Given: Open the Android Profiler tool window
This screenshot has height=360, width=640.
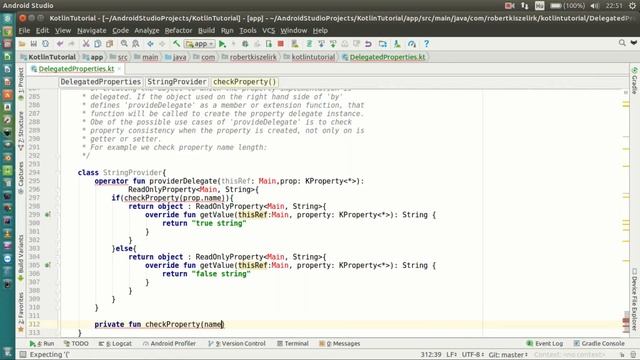Looking at the screenshot, I should tap(169, 344).
